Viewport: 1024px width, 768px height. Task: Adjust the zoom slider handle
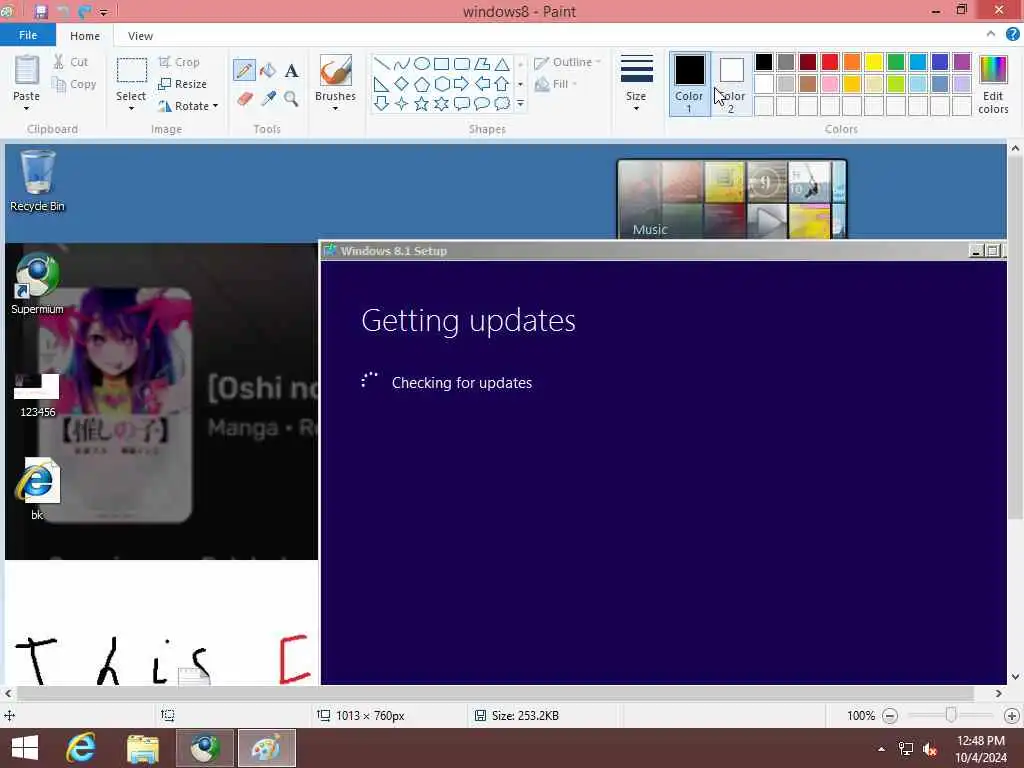point(951,715)
